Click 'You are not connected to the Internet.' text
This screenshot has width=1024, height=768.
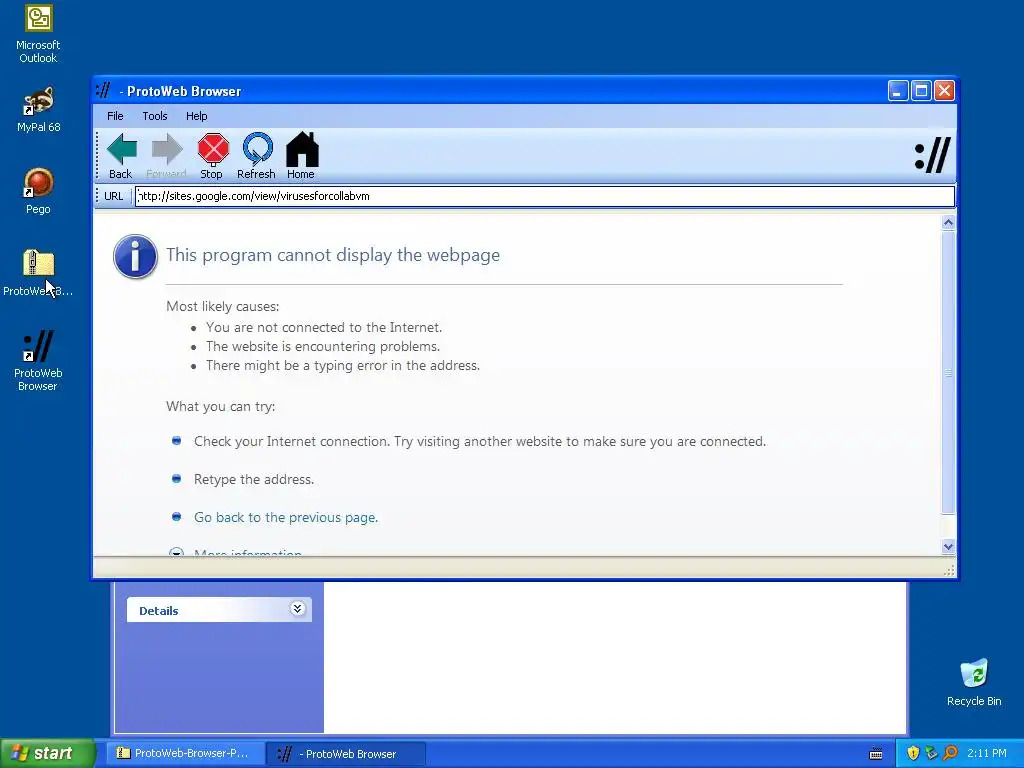pyautogui.click(x=324, y=327)
